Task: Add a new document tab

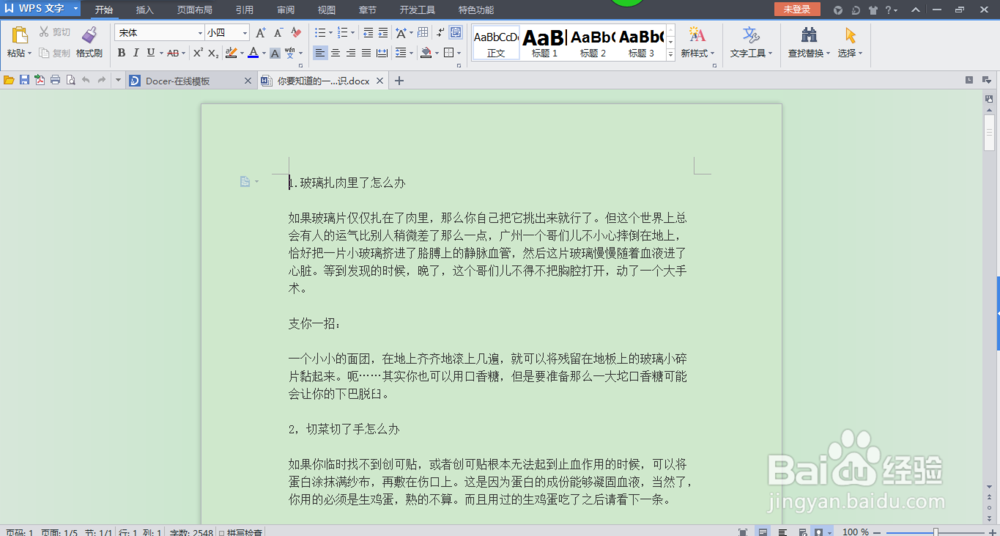Action: pos(399,81)
